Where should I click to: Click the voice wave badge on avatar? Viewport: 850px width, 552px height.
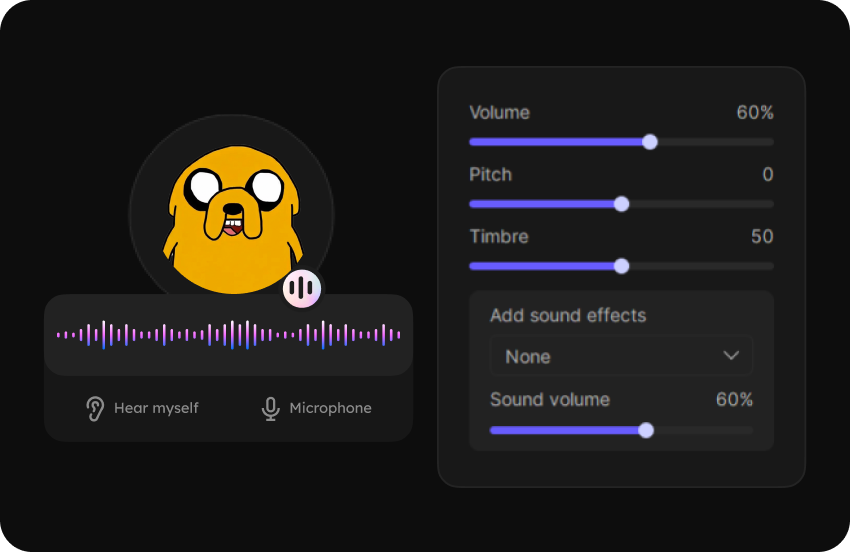click(x=301, y=288)
